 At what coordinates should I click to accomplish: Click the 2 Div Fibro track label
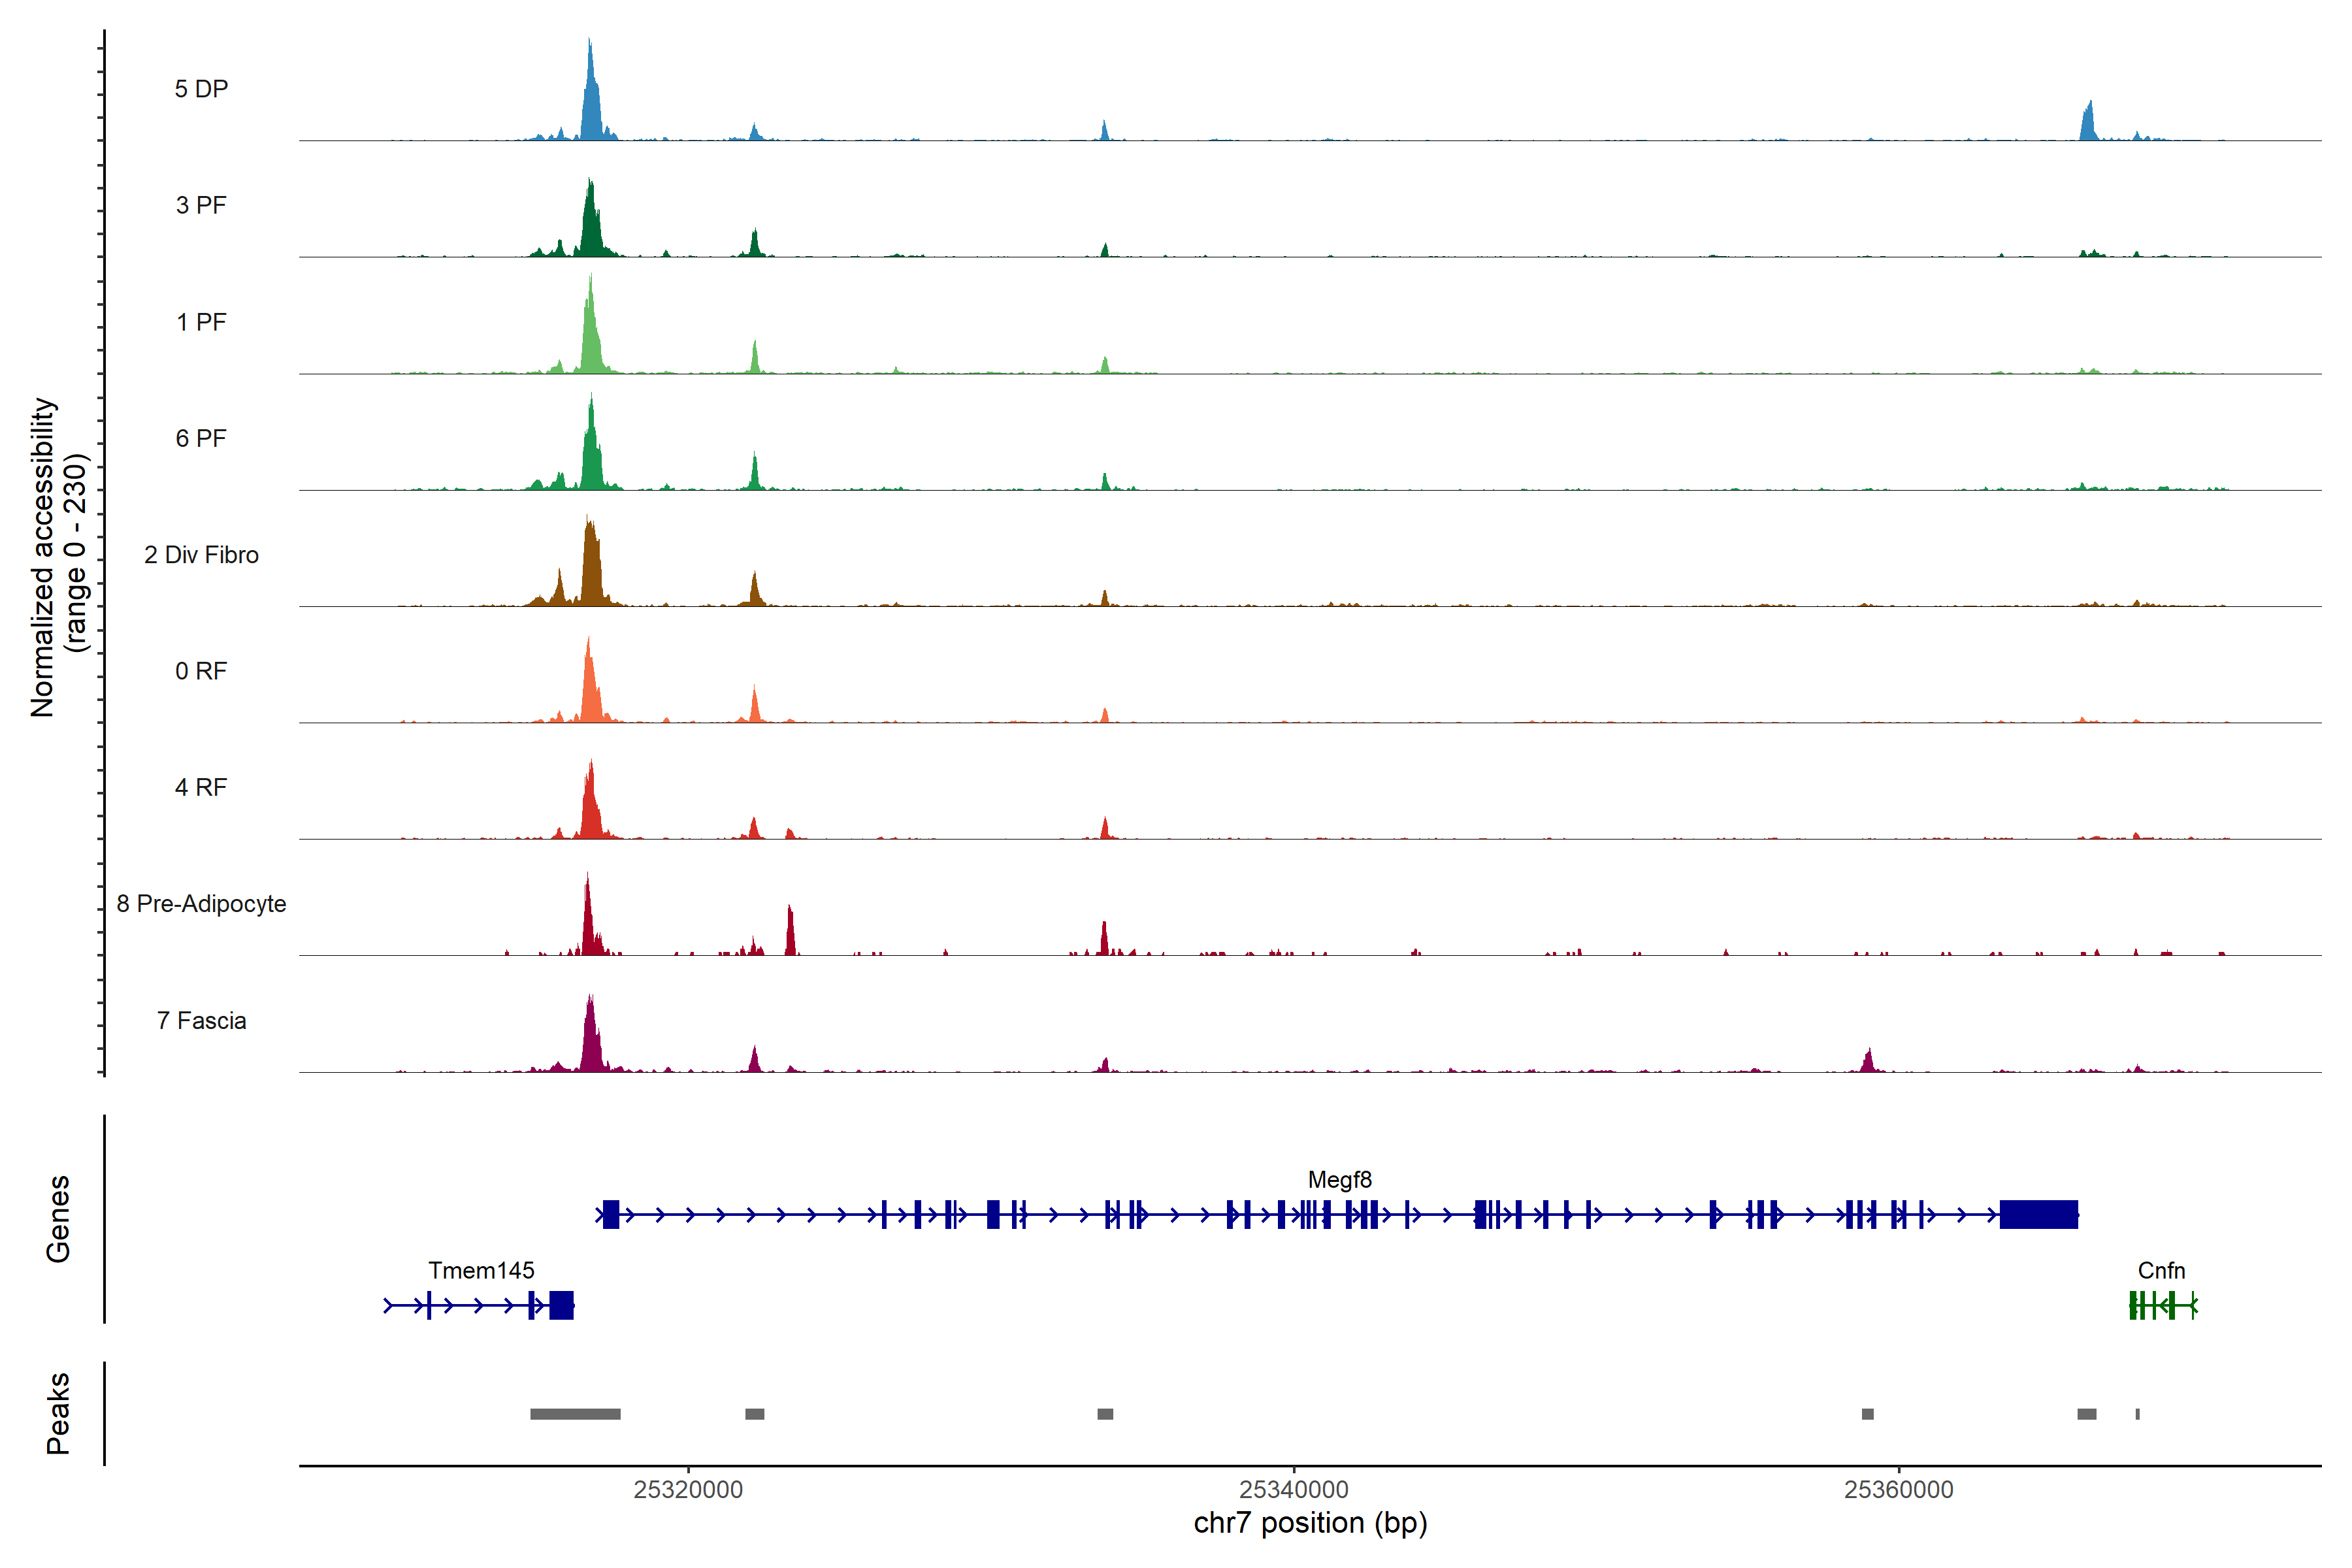201,555
